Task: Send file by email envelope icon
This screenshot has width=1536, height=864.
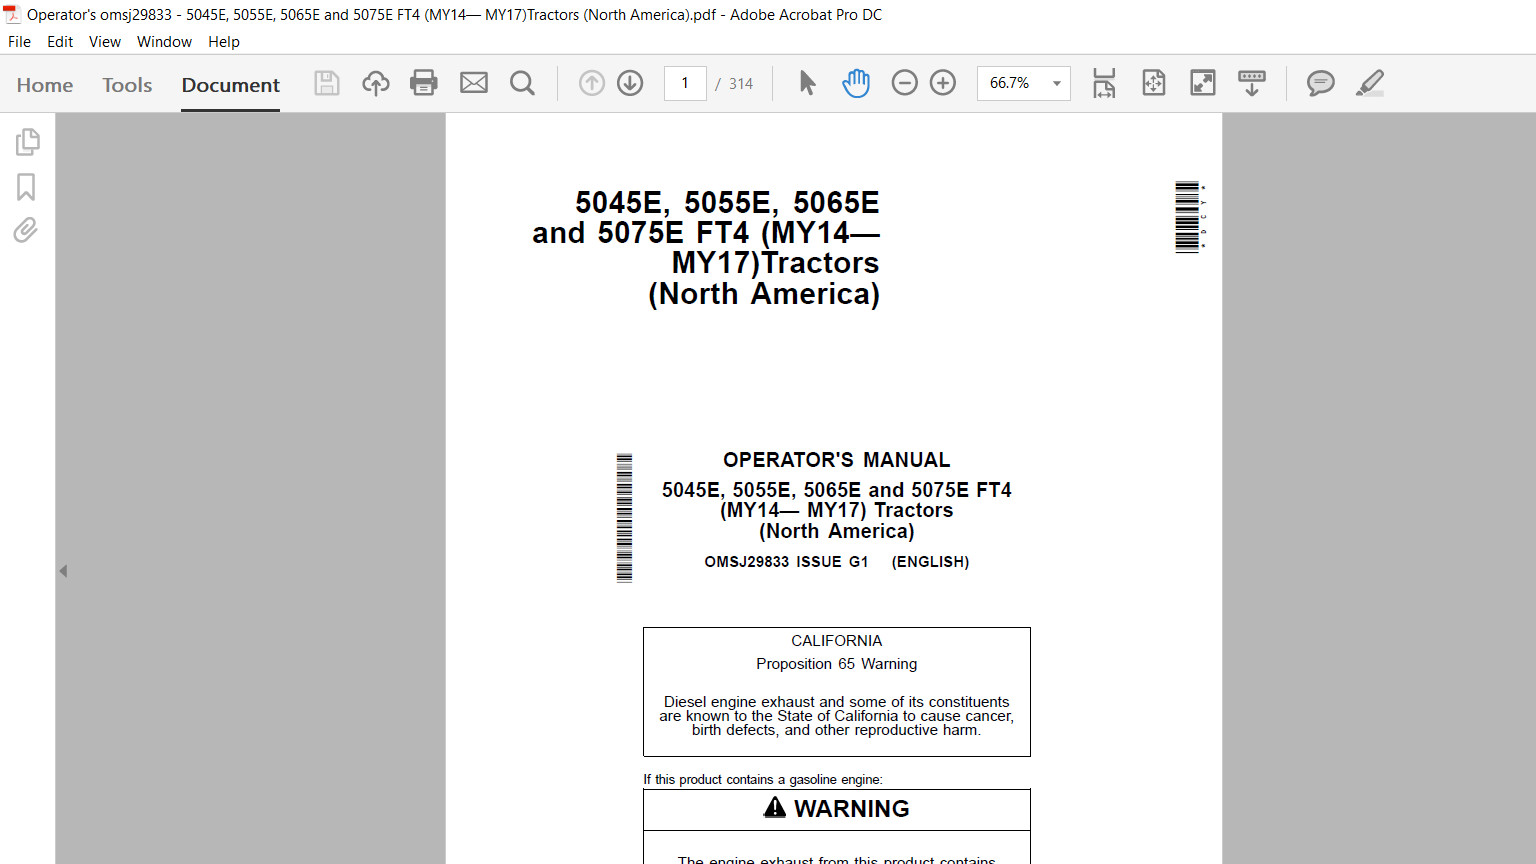Action: click(x=474, y=83)
